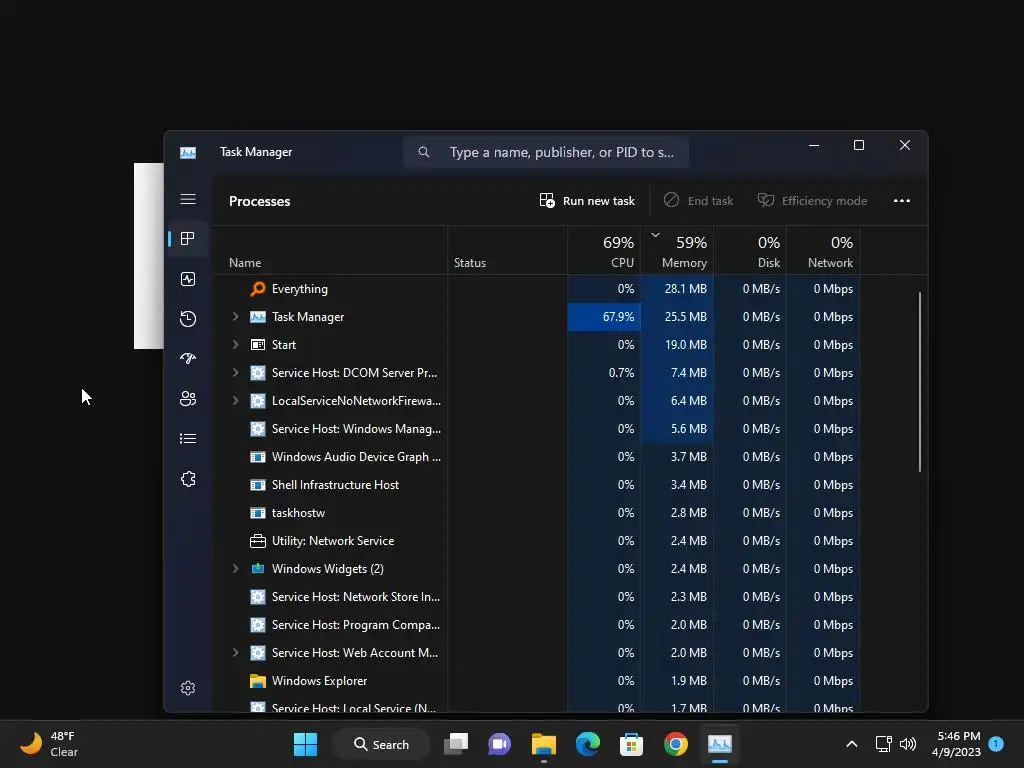
Task: Show hidden system tray icons
Action: tap(852, 744)
